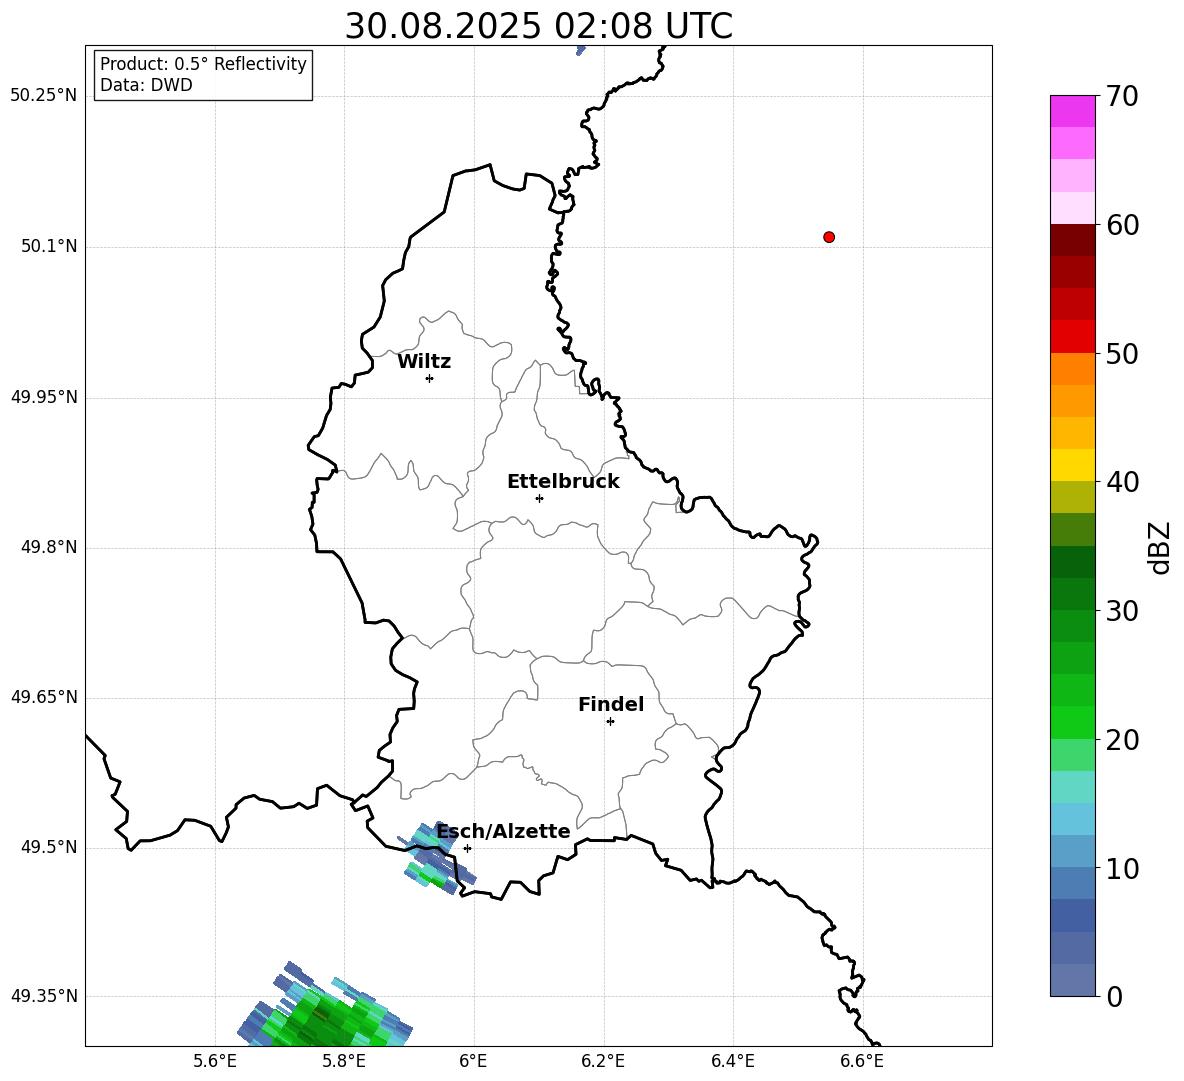Click the colorbar tick label 10

pos(1122,868)
